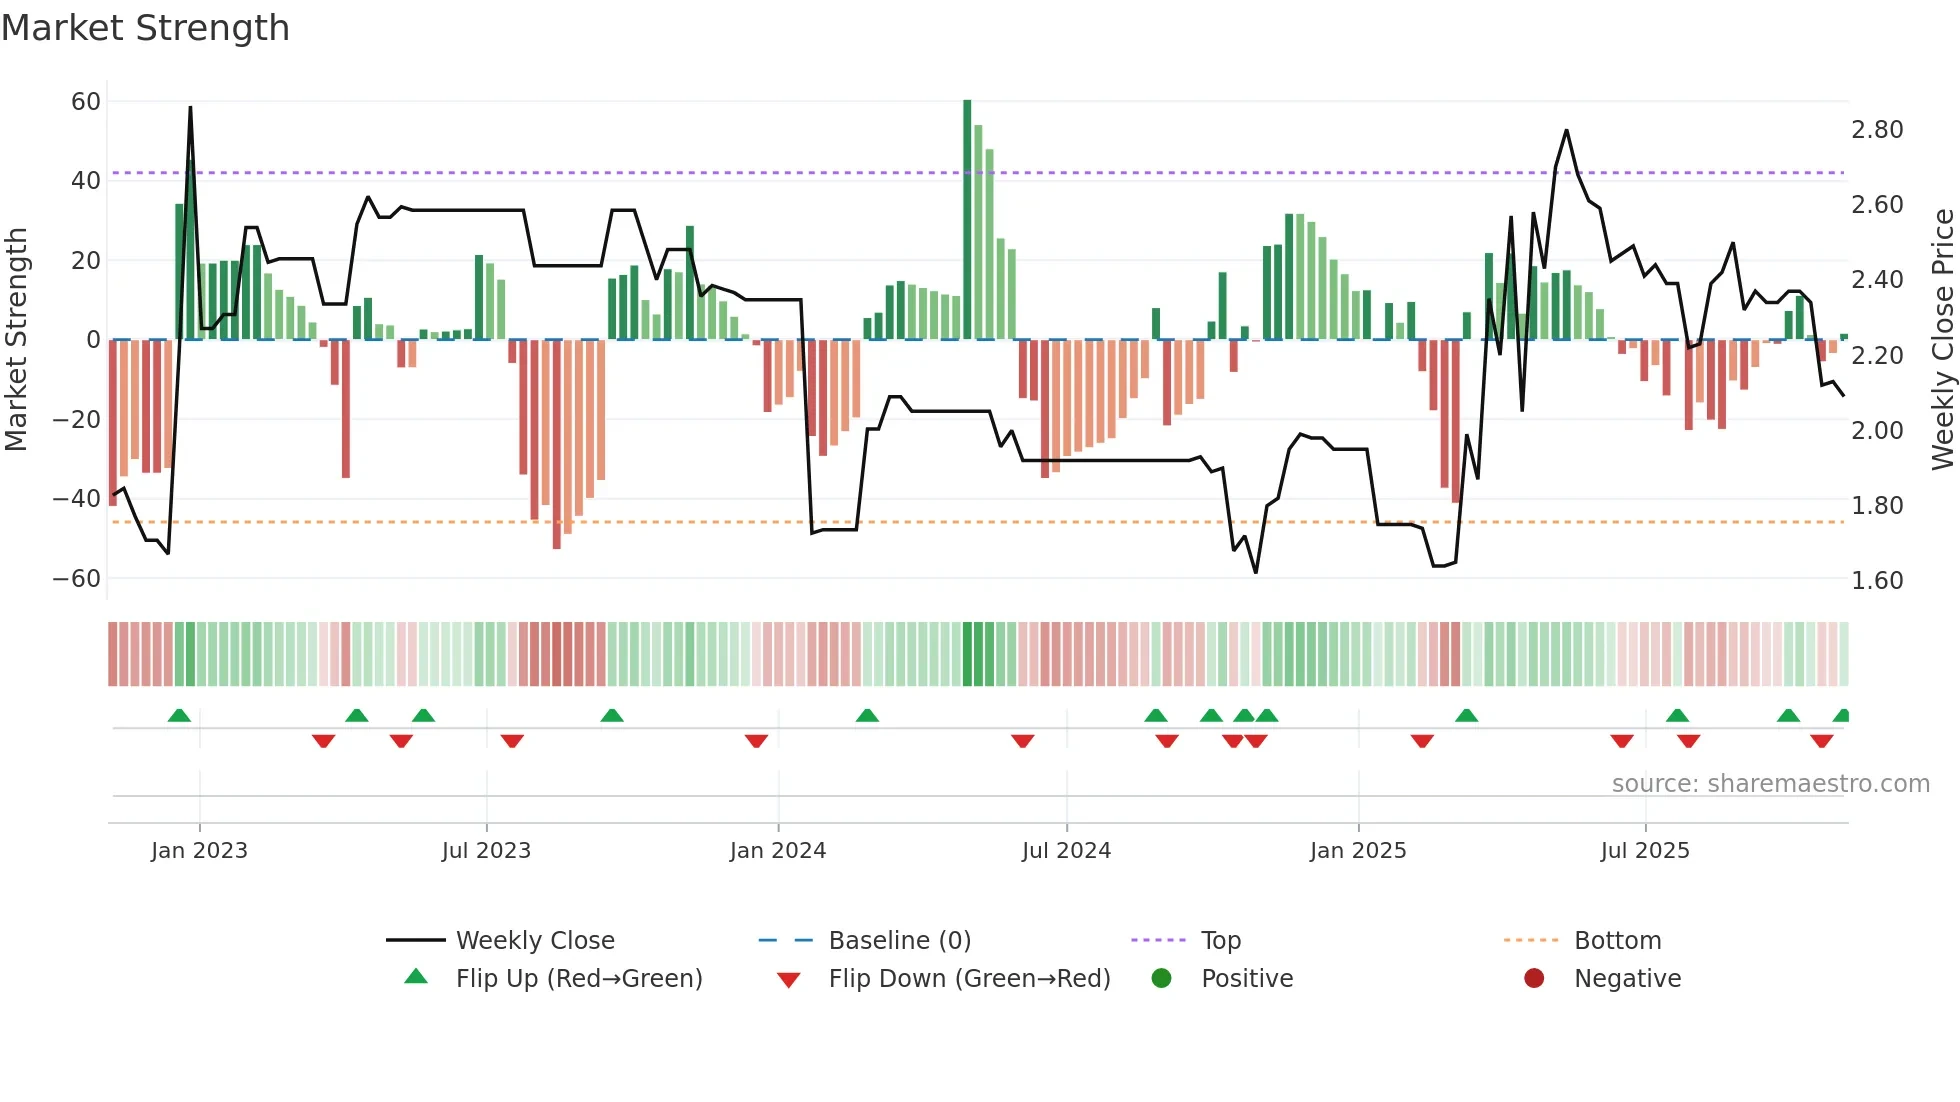The image size is (1960, 1102).
Task: Click the "Jan 2024" x-axis label
Action: click(x=778, y=850)
